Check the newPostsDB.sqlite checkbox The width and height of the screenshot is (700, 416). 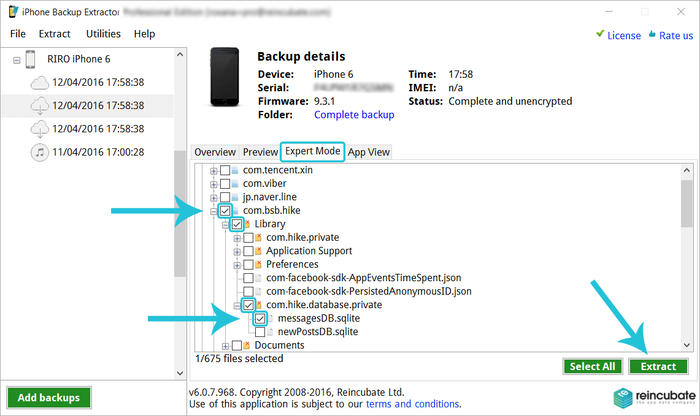tap(260, 332)
